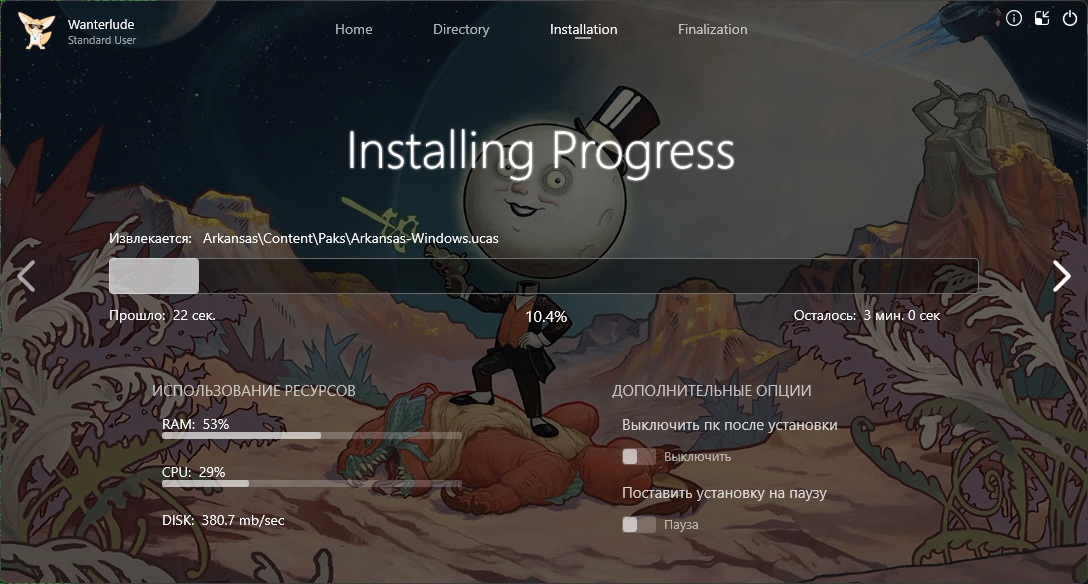Click the Wanterlude username
This screenshot has width=1088, height=584.
[103, 22]
